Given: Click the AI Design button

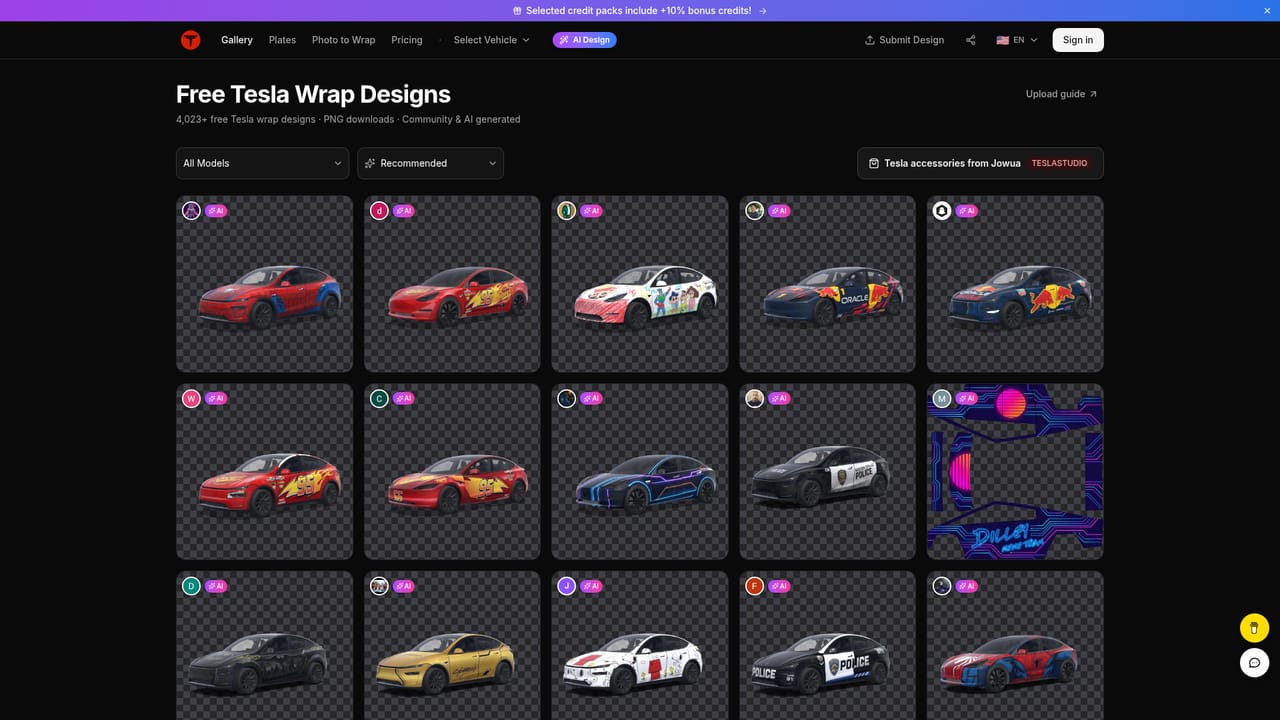Looking at the screenshot, I should [584, 40].
